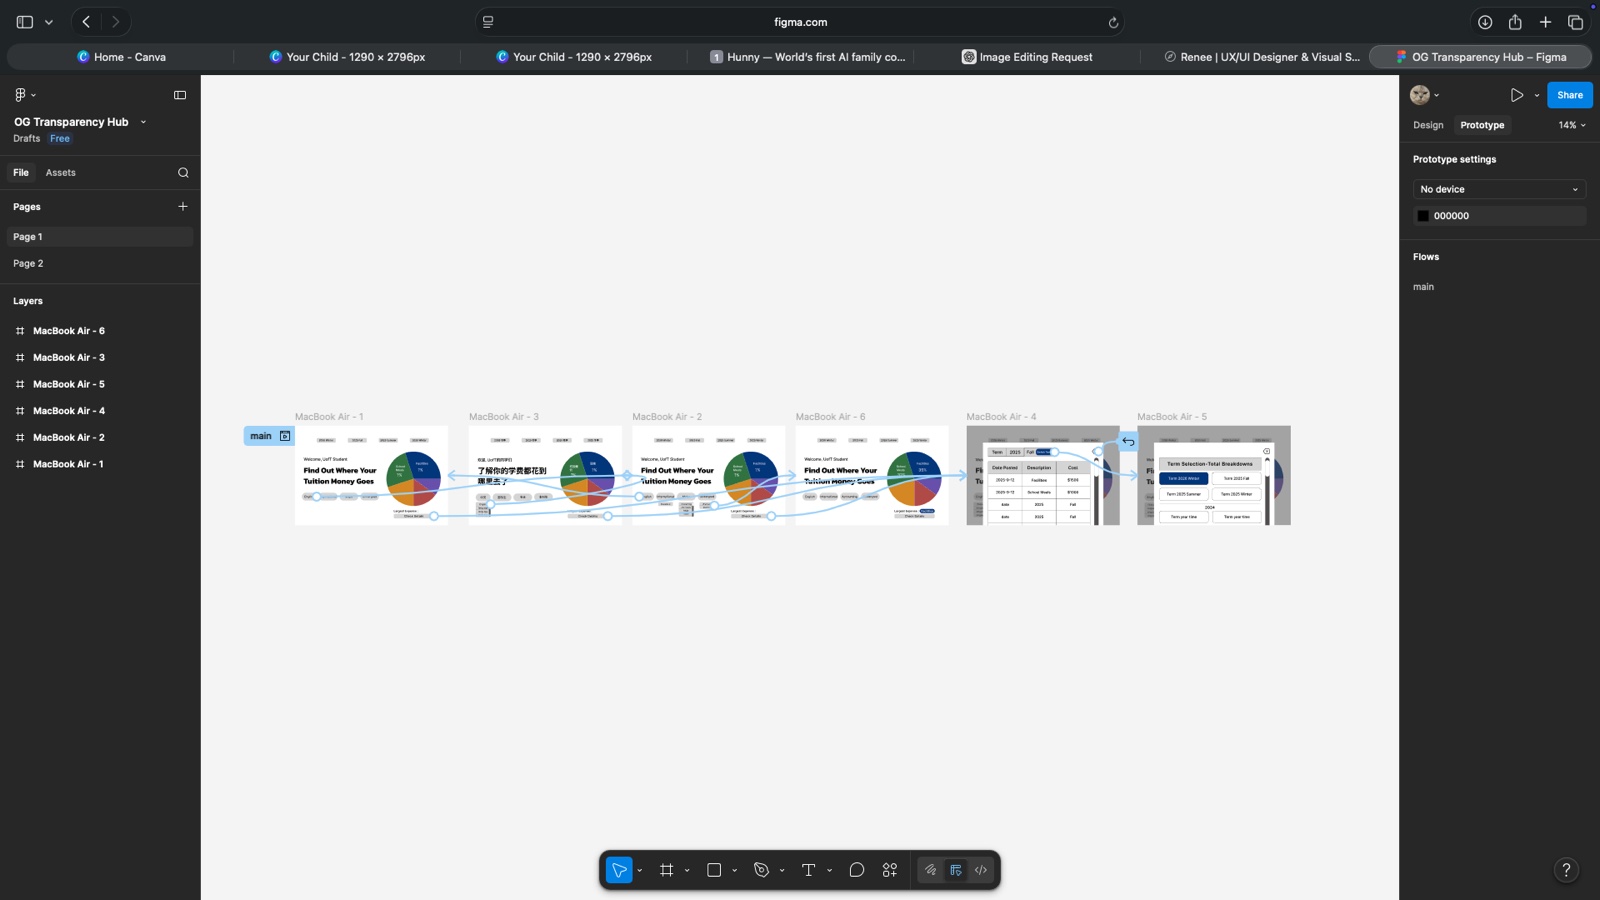
Task: Select Page 1
Action: (x=100, y=237)
